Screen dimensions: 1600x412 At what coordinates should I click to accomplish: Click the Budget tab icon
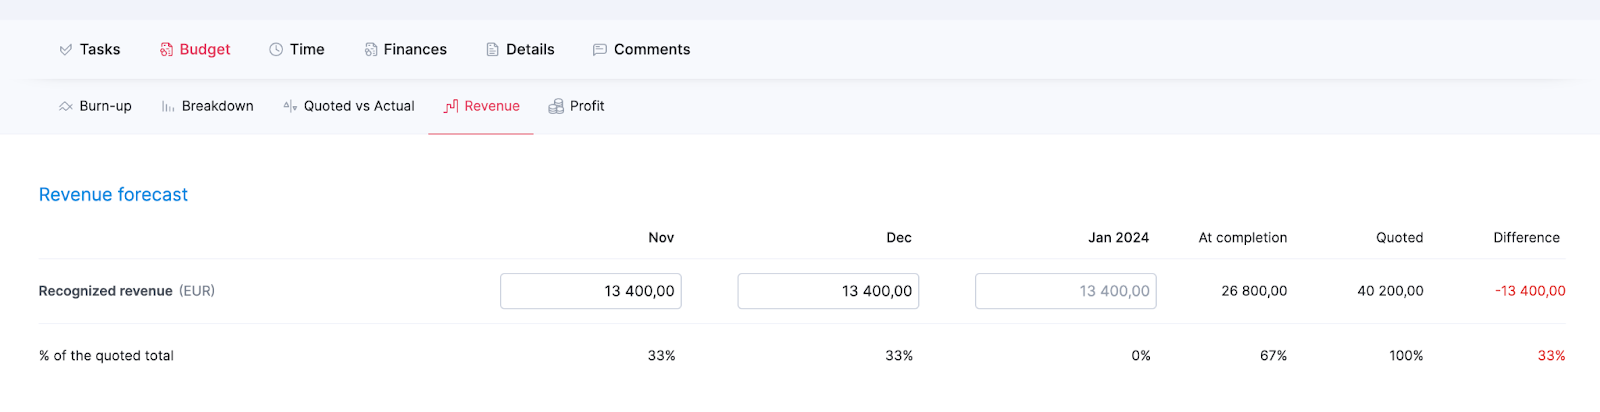(166, 50)
